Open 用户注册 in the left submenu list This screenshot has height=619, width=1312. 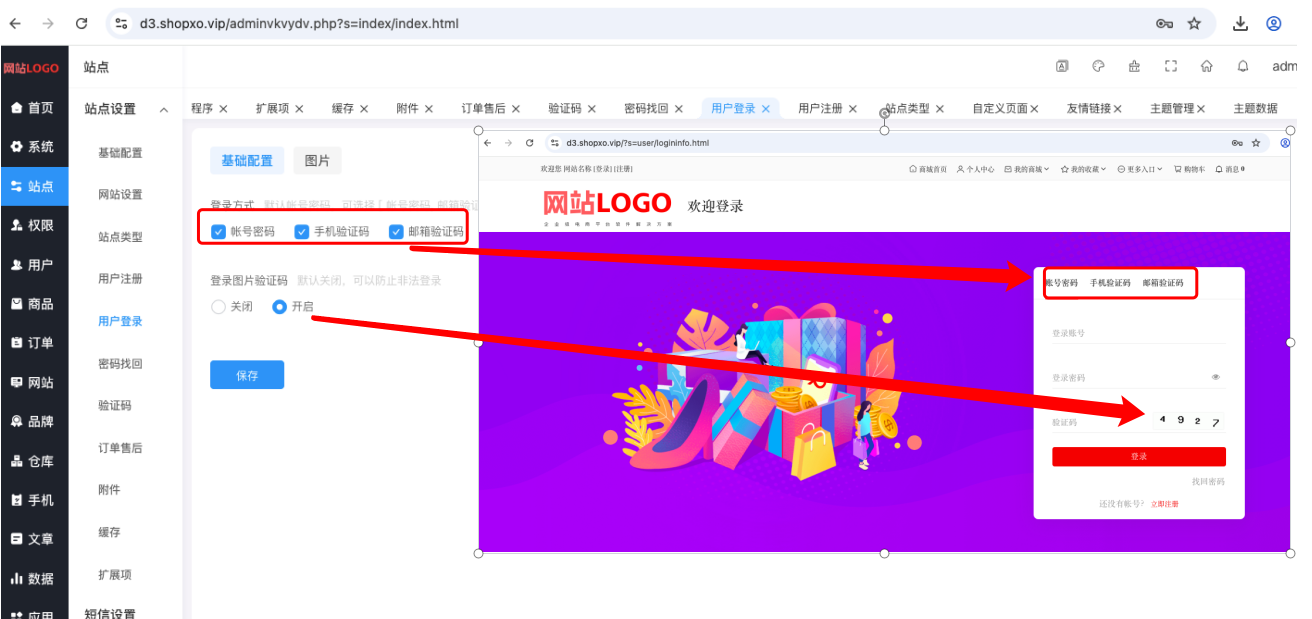click(120, 279)
